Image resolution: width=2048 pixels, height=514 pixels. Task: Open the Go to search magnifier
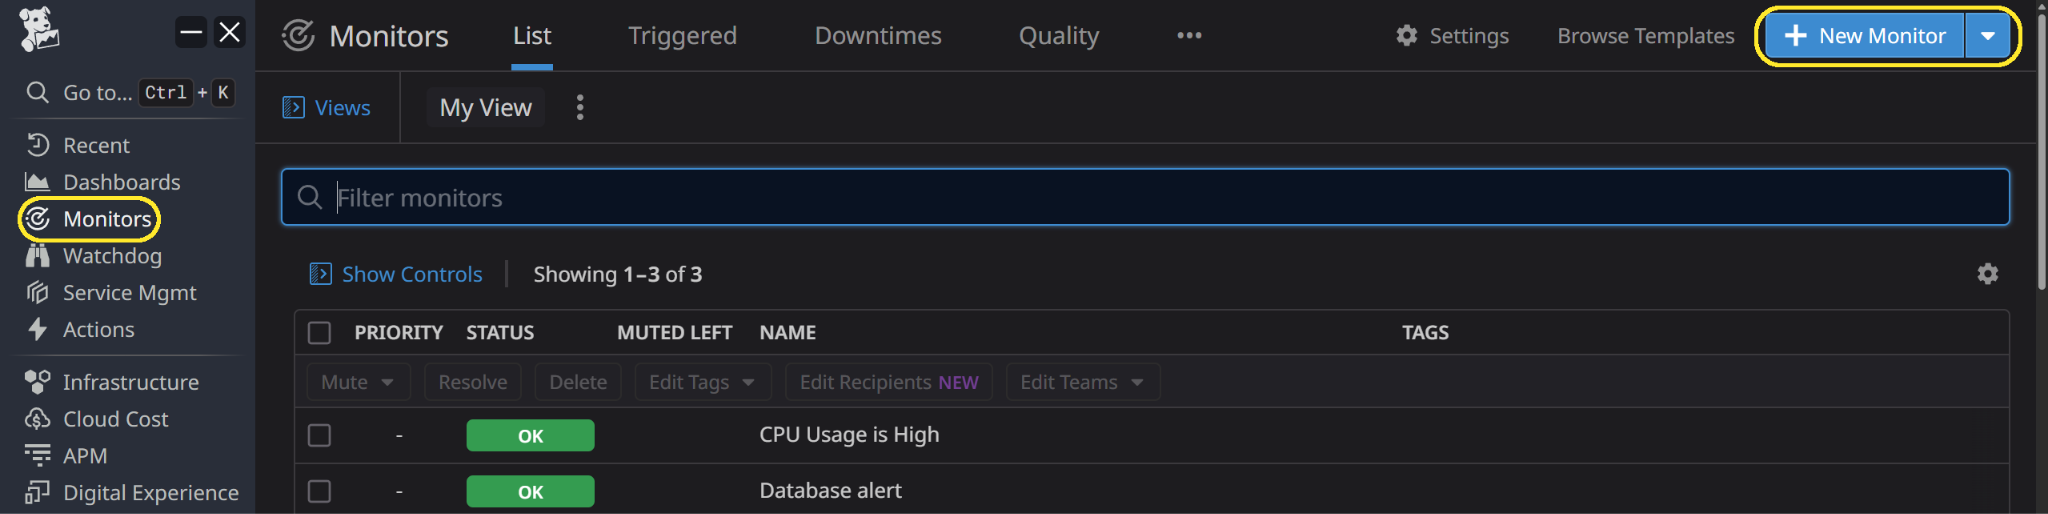37,92
